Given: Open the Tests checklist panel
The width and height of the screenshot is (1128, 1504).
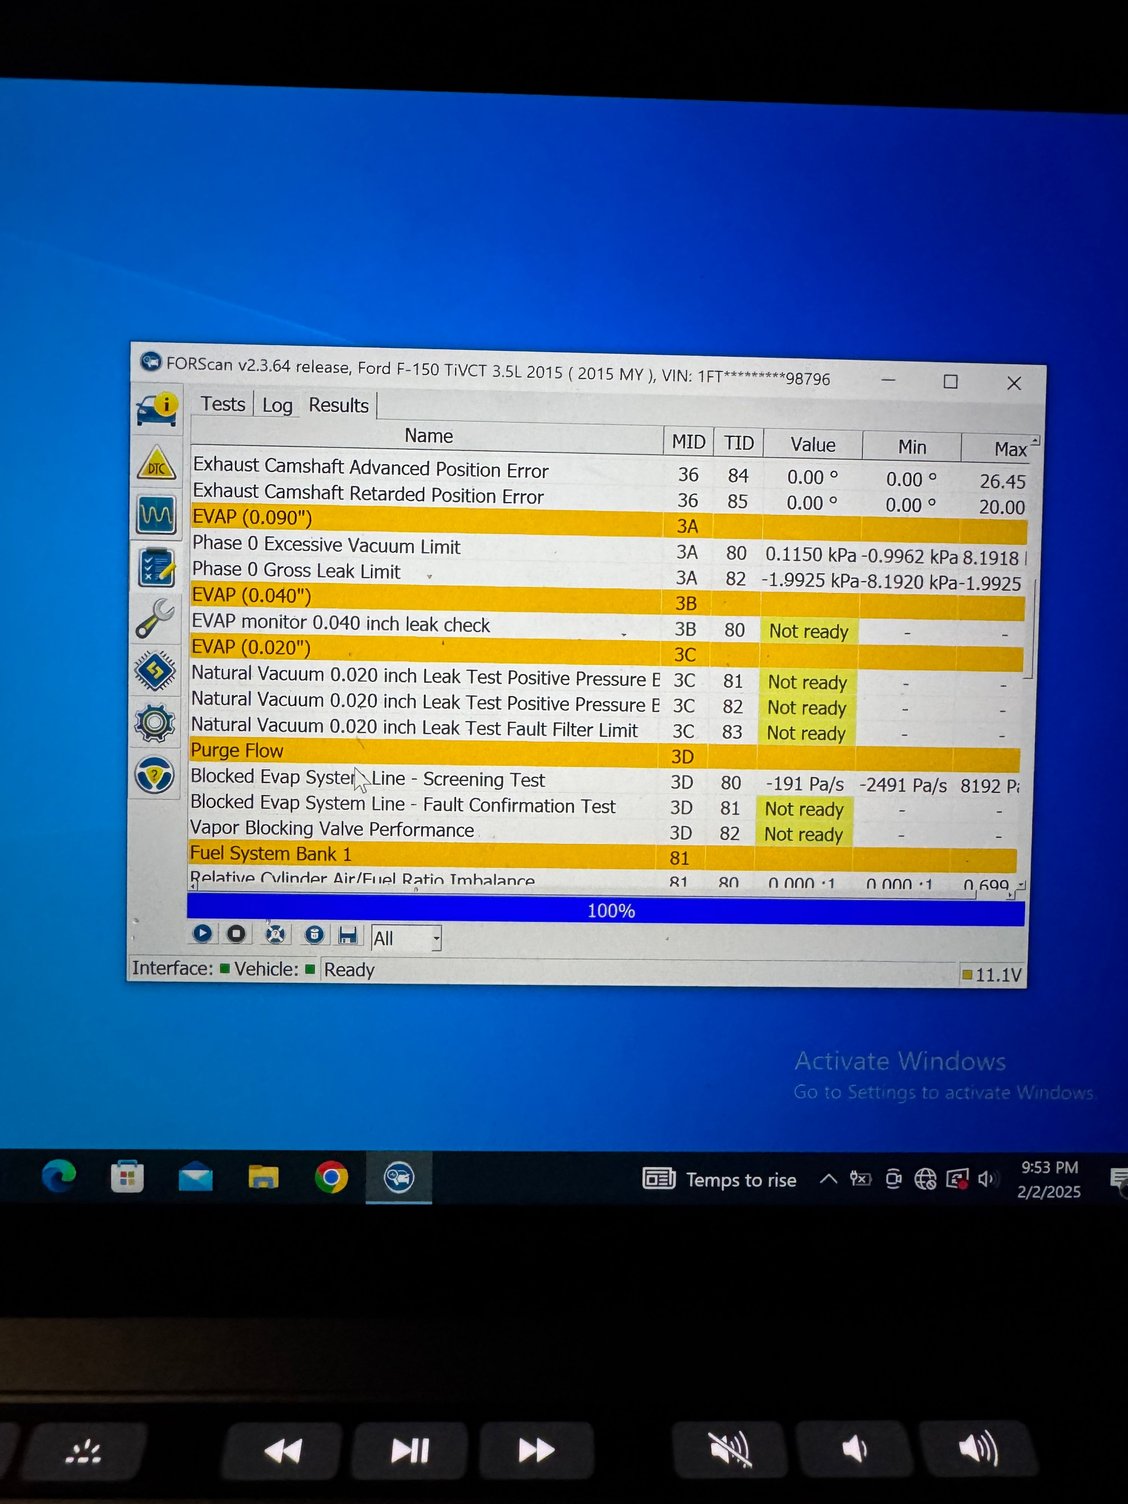Looking at the screenshot, I should 157,567.
